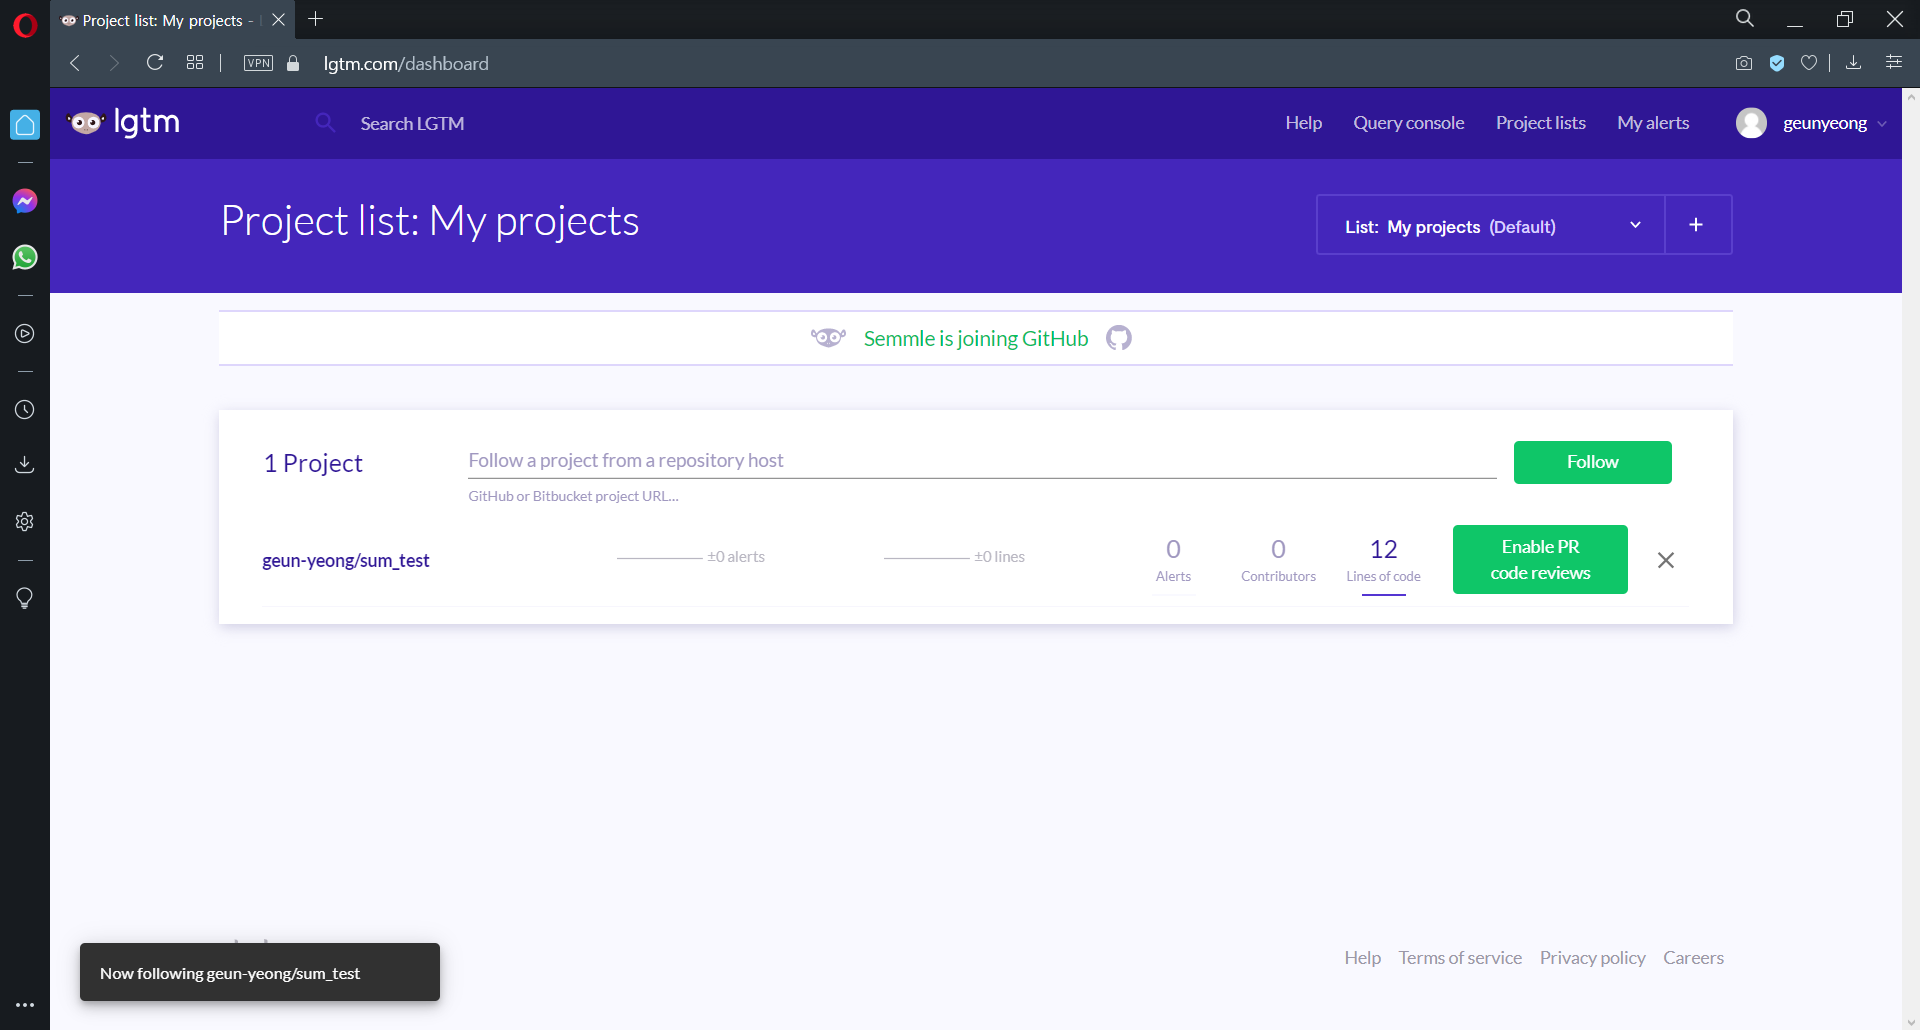Take a snapshot with the camera icon
The height and width of the screenshot is (1030, 1920).
tap(1744, 63)
